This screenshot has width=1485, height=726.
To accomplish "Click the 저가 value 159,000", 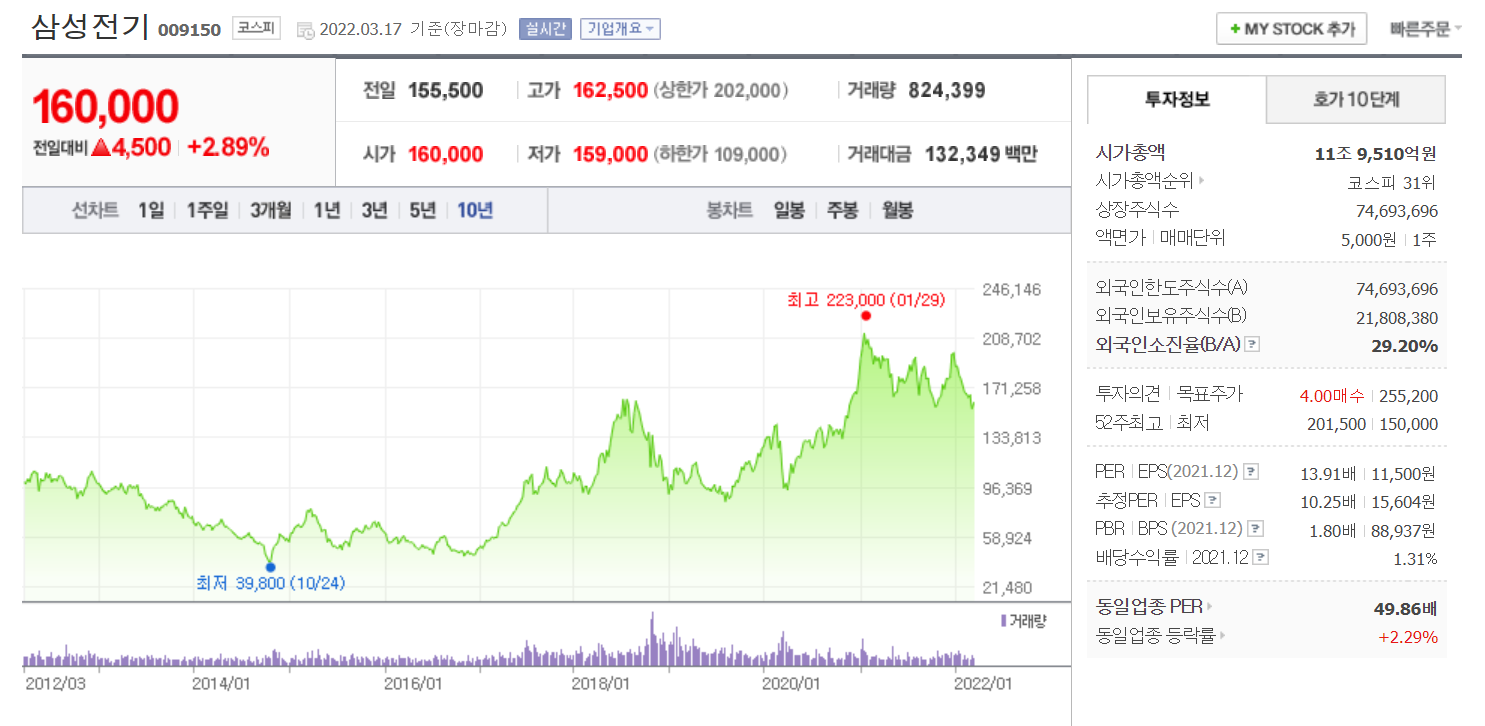I will click(x=610, y=154).
